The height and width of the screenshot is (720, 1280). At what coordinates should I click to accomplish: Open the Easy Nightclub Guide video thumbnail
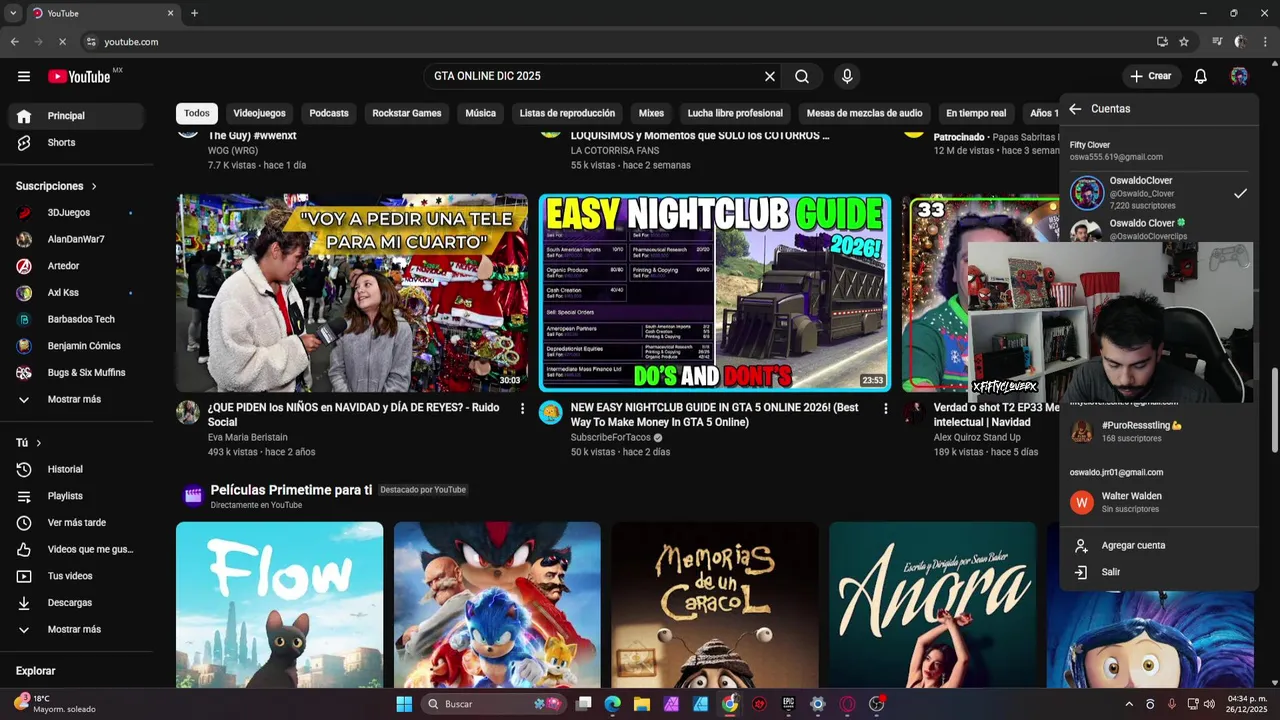(715, 293)
